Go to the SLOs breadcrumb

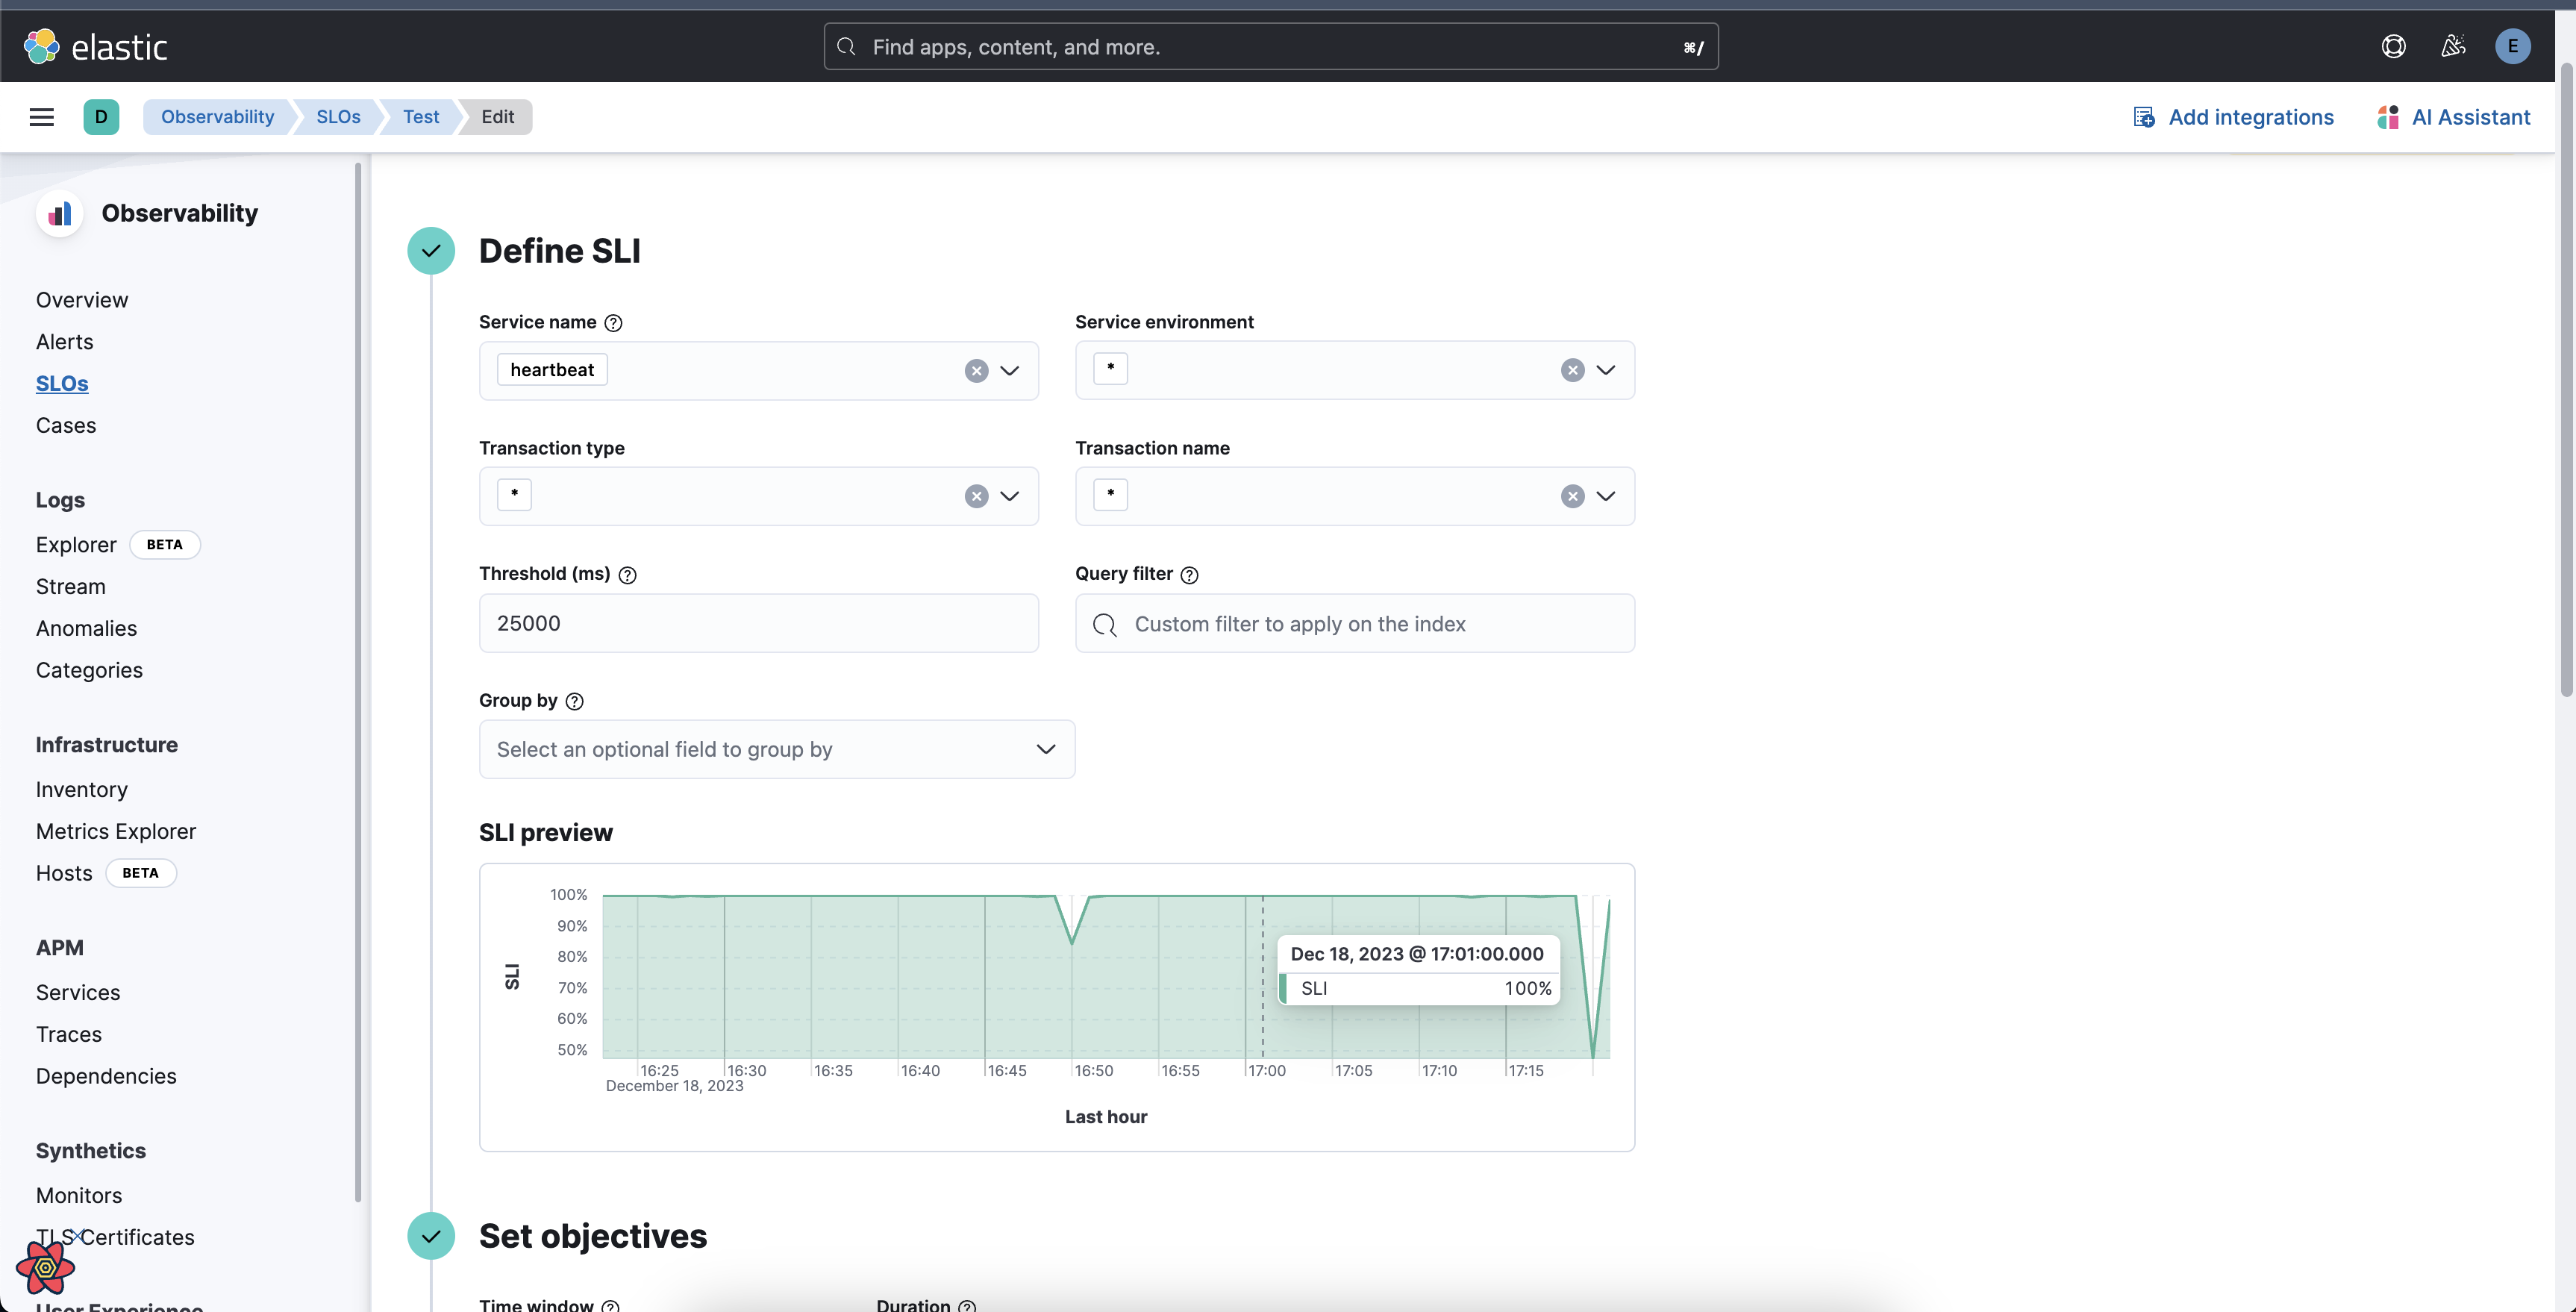338,117
